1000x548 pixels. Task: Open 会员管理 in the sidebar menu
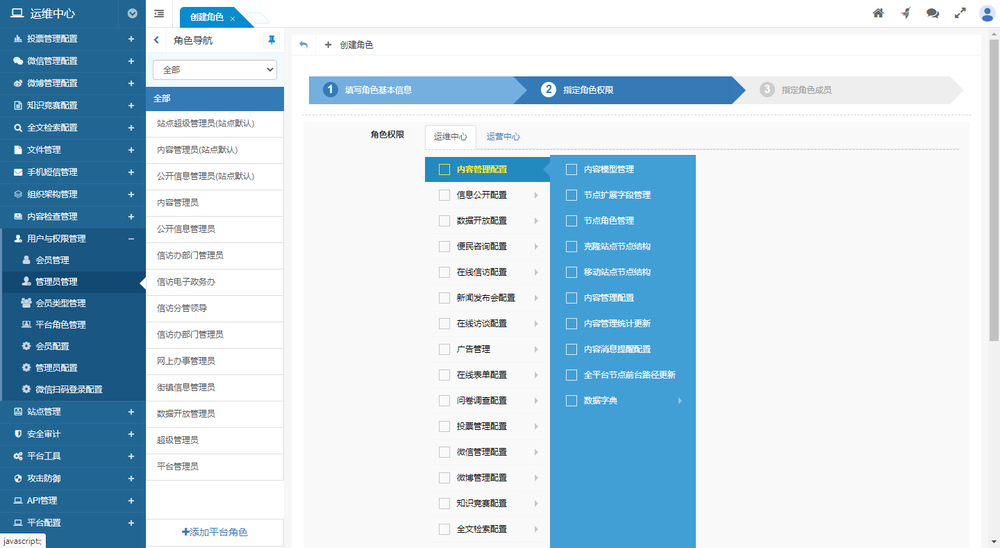52,260
